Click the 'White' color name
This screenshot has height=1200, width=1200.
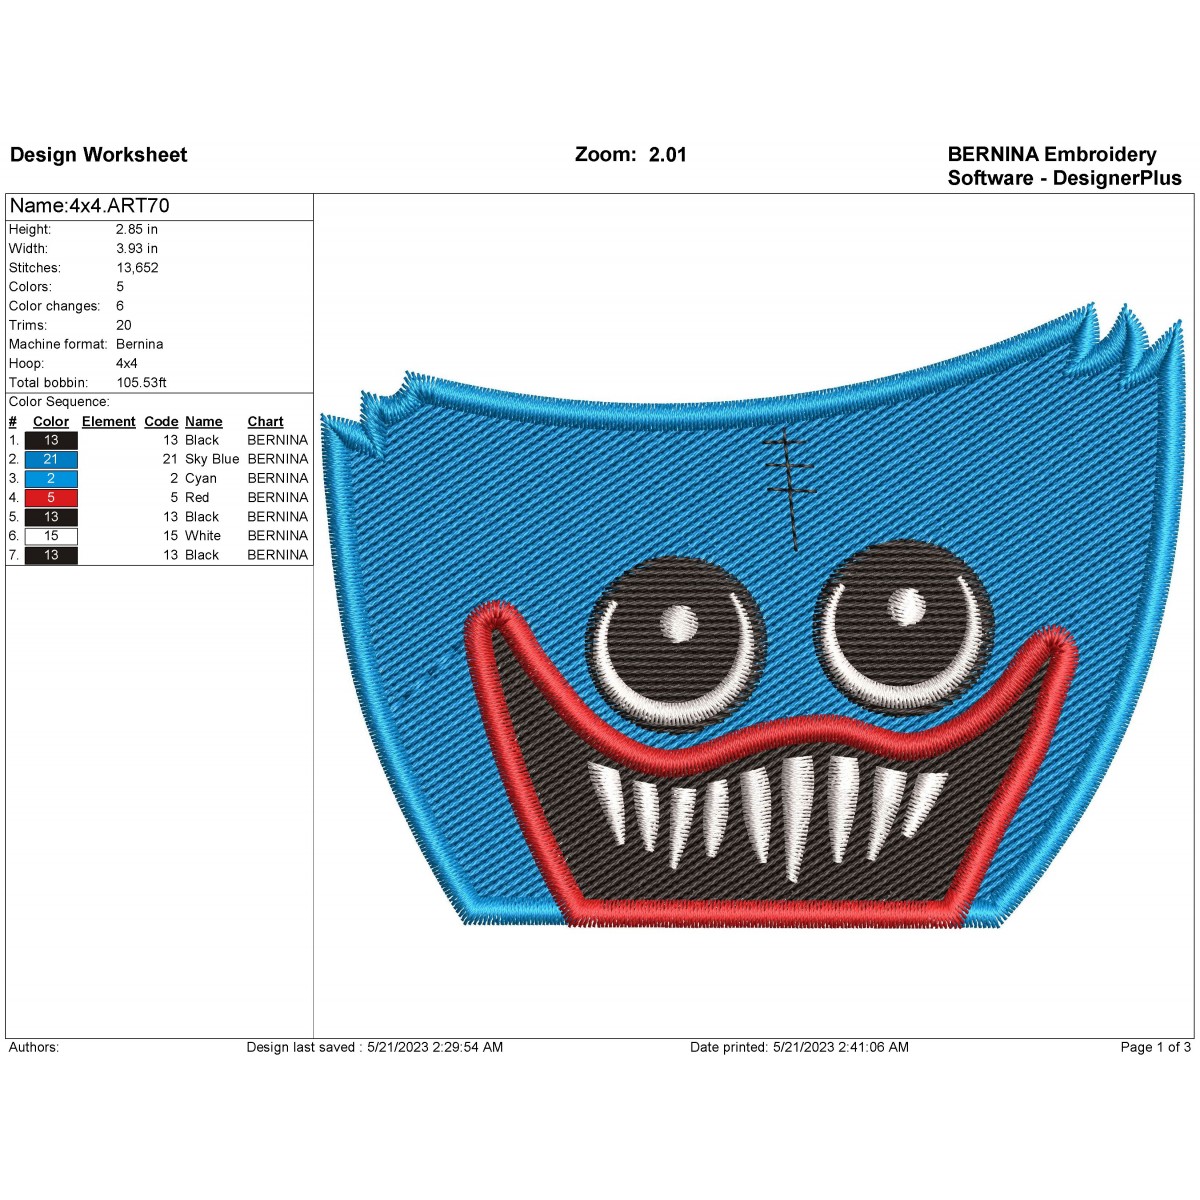[203, 536]
